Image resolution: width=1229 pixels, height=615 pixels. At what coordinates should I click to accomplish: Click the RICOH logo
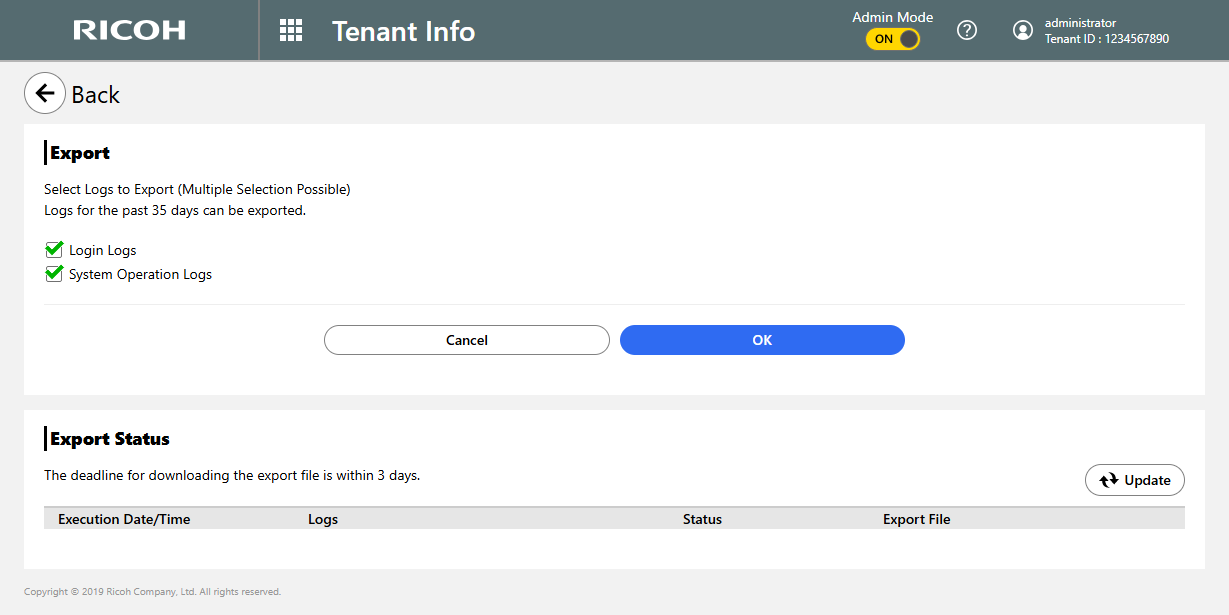click(129, 30)
